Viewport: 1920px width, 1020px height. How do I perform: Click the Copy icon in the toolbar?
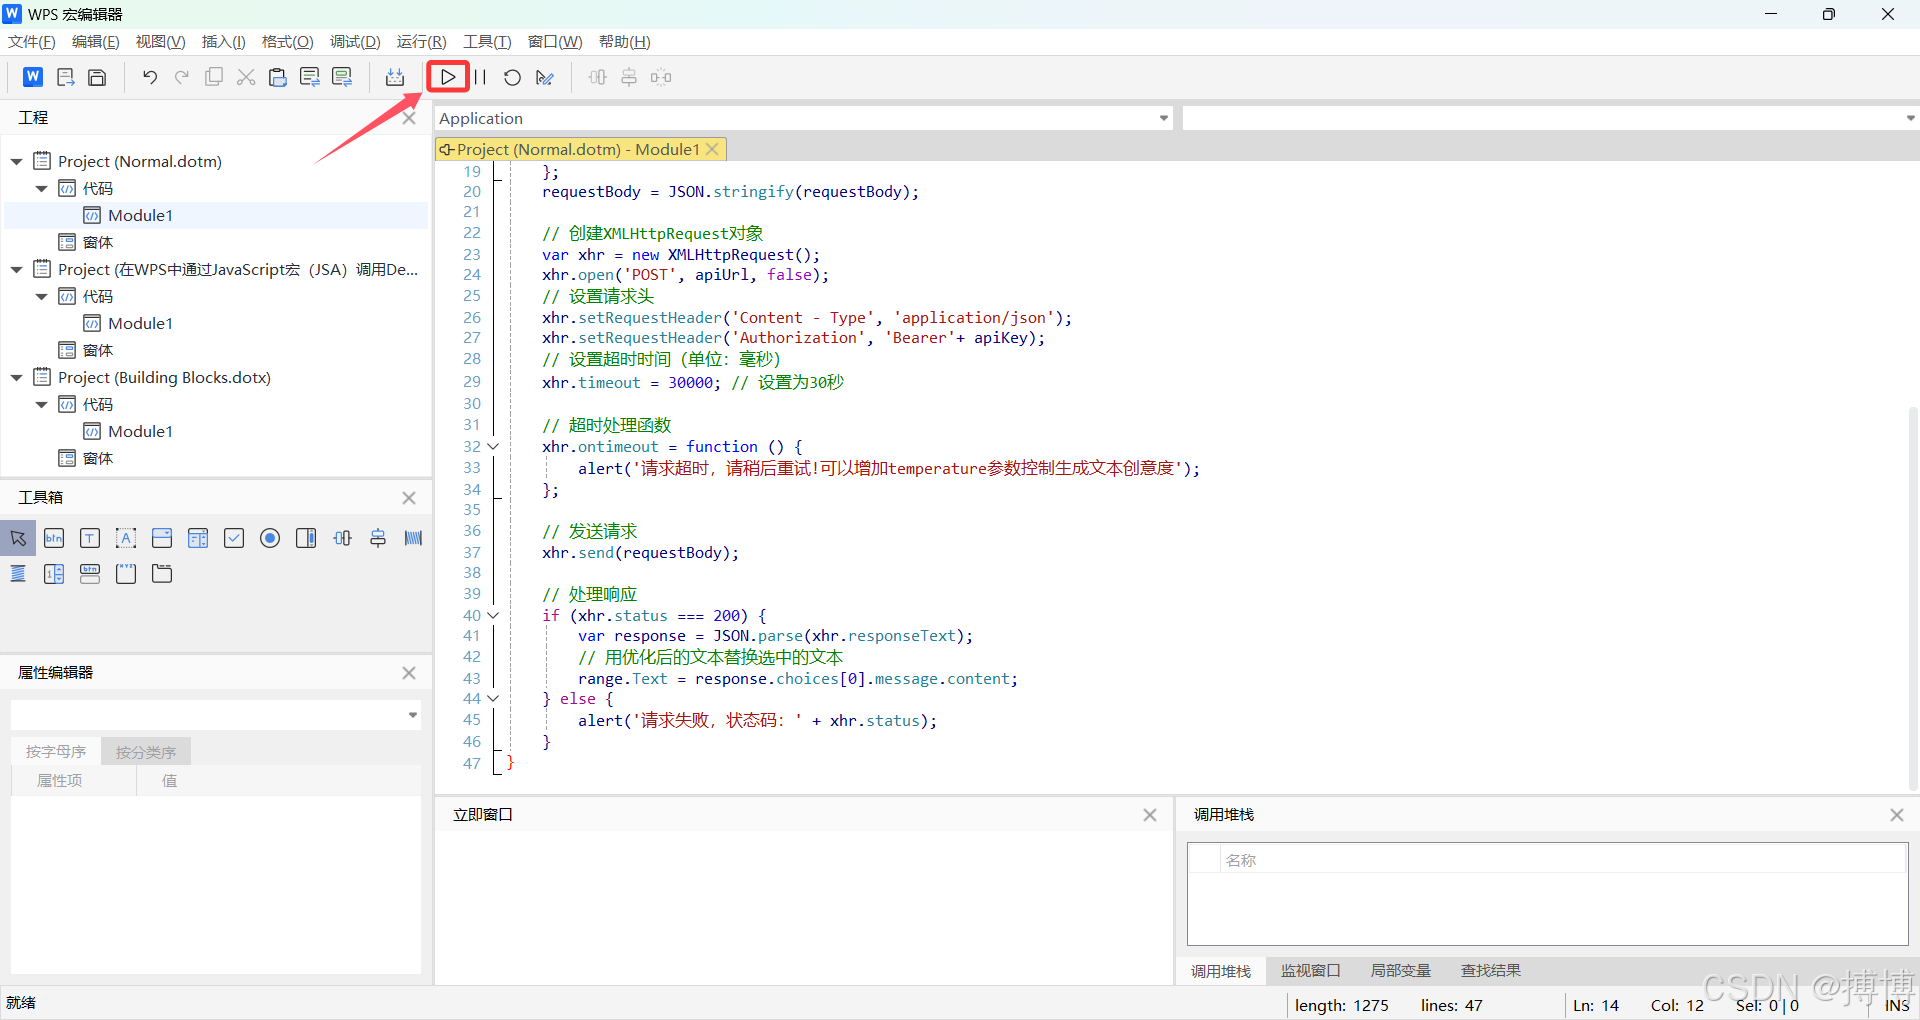pyautogui.click(x=214, y=77)
